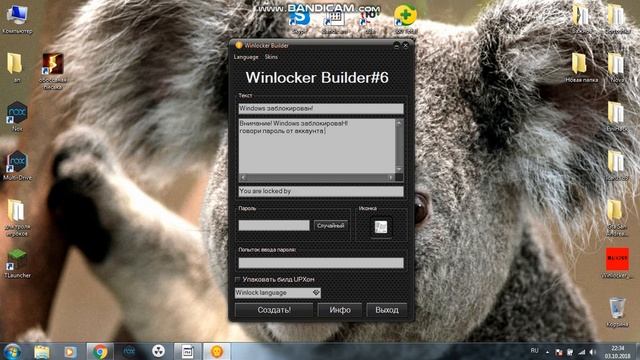Image resolution: width=640 pixels, height=360 pixels.
Task: Open the media player taskbar icon
Action: (x=70, y=351)
